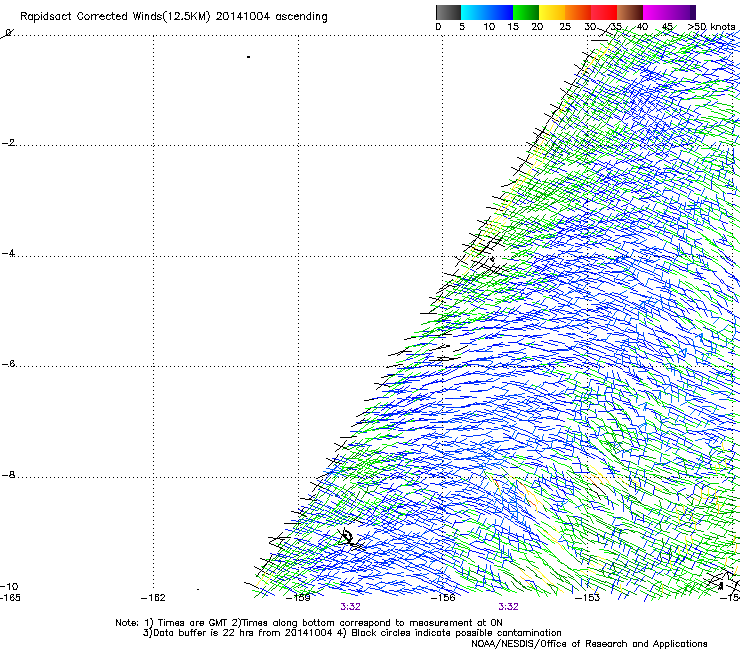Viewport: 740px width, 650px height.
Task: Click the "Black circles indicate possible contamination" note
Action: 456,633
